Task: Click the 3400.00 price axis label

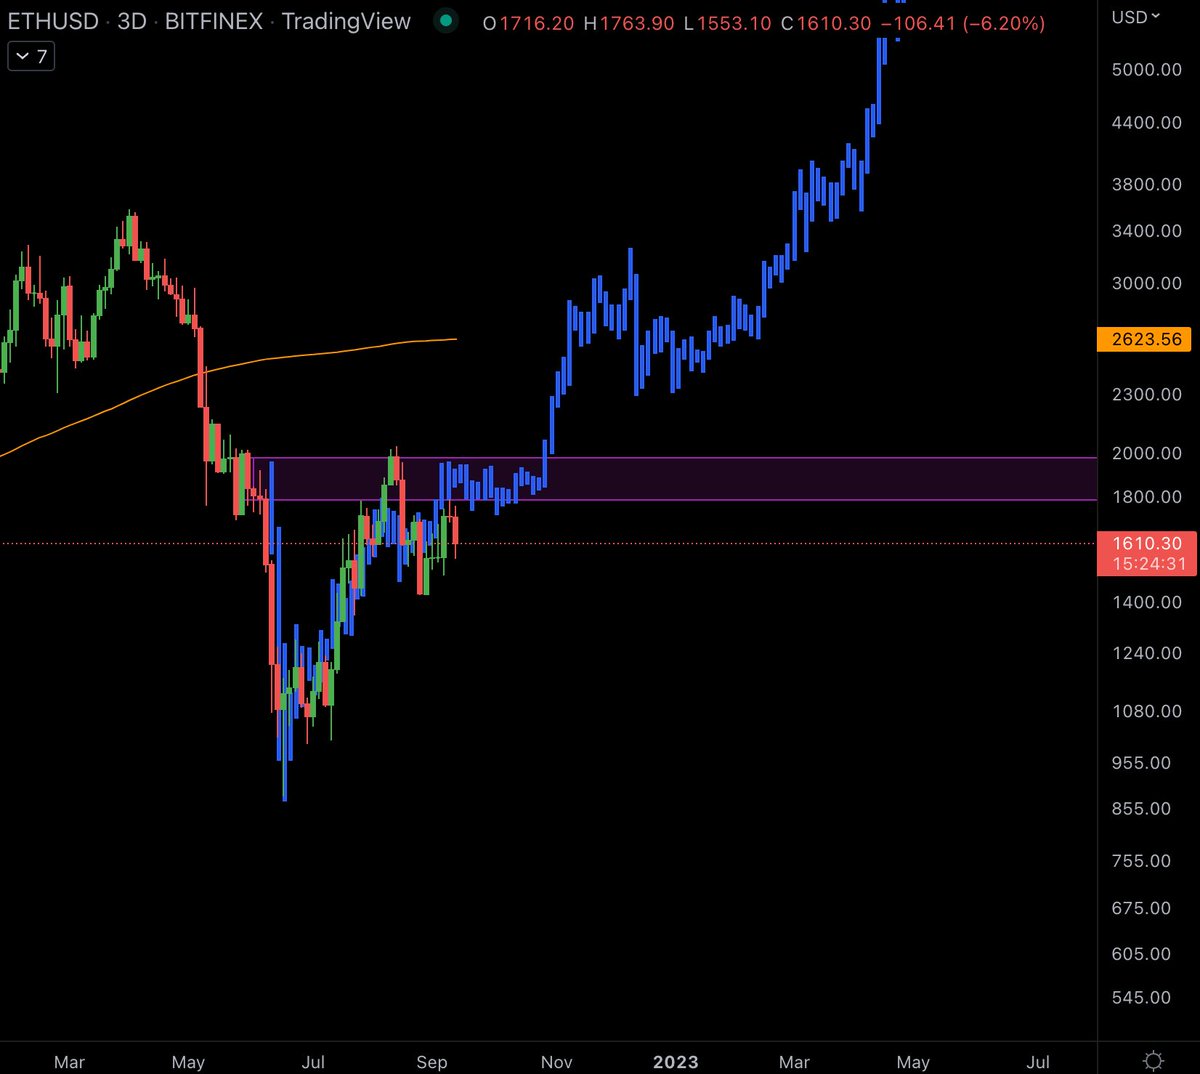Action: [1146, 230]
